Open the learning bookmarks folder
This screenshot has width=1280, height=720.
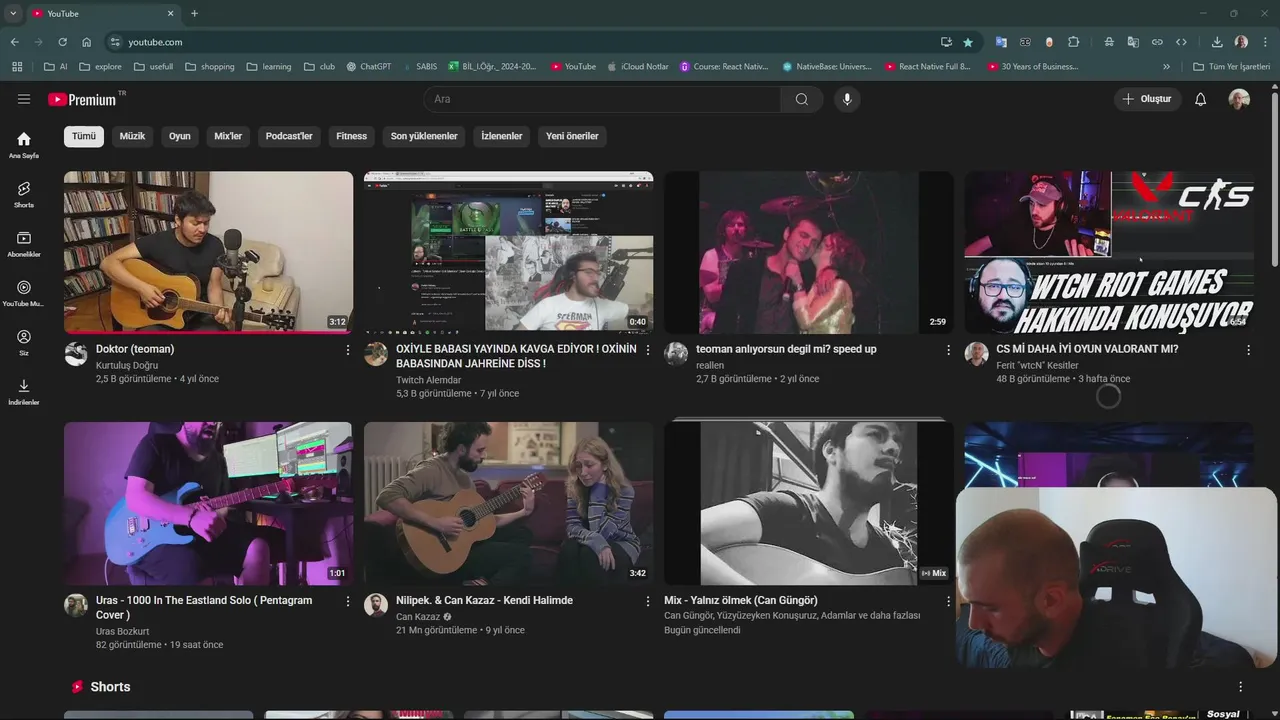269,67
